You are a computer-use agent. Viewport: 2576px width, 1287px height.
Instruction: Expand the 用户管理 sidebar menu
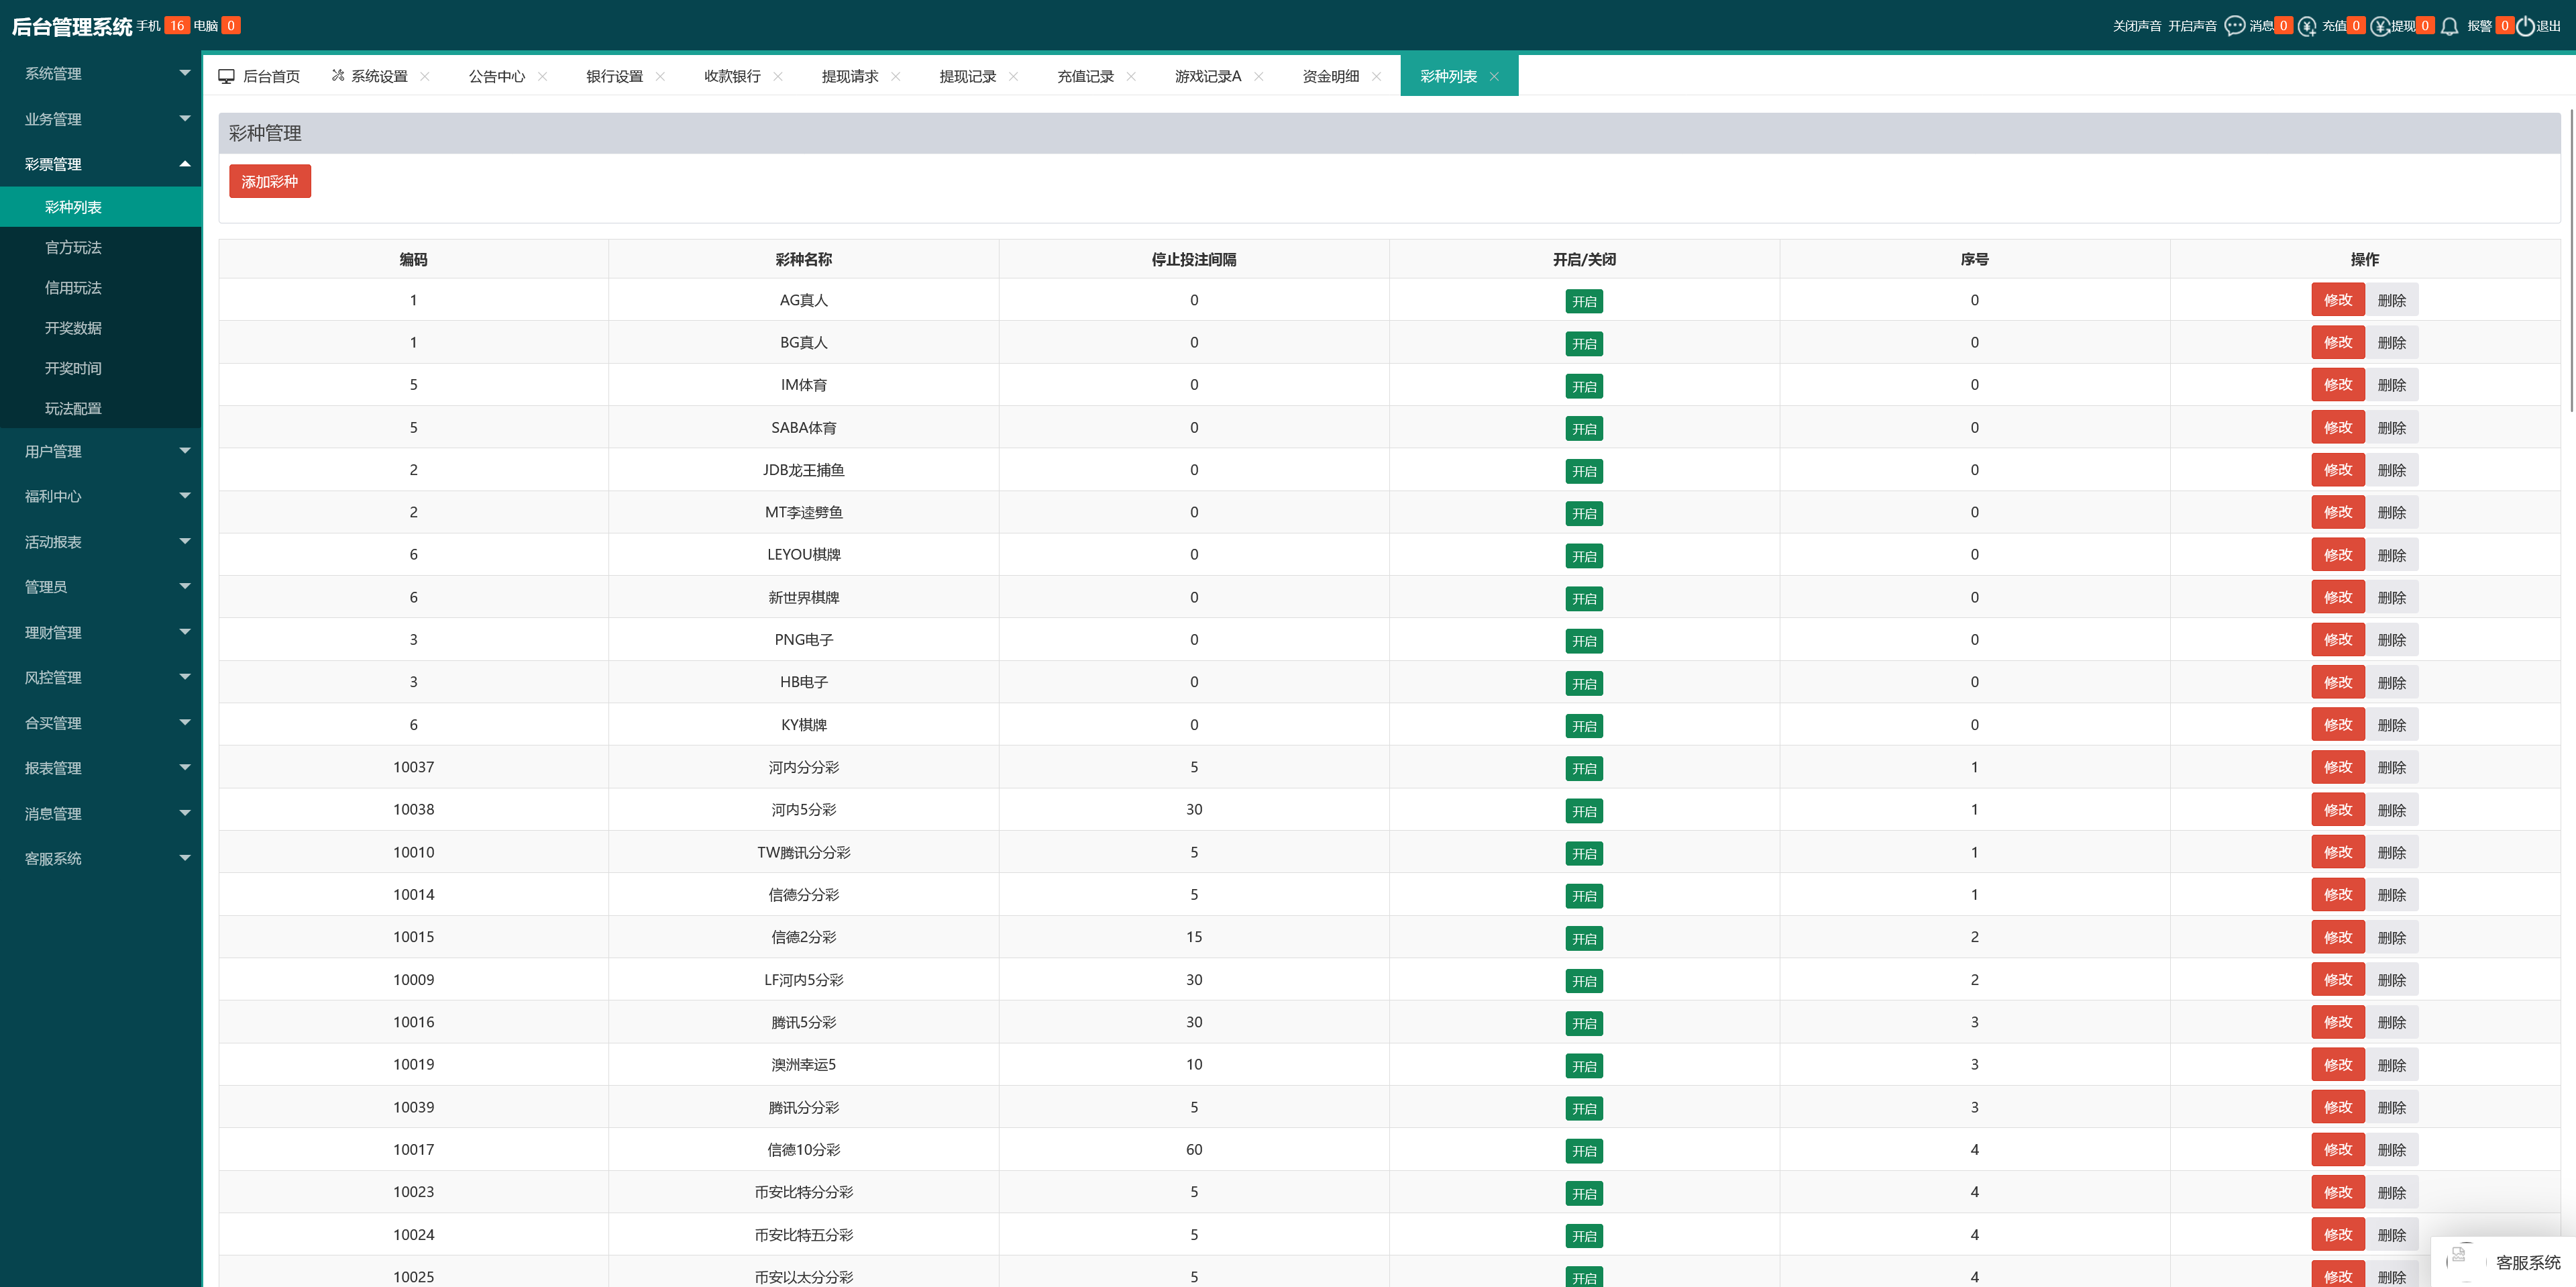tap(100, 451)
